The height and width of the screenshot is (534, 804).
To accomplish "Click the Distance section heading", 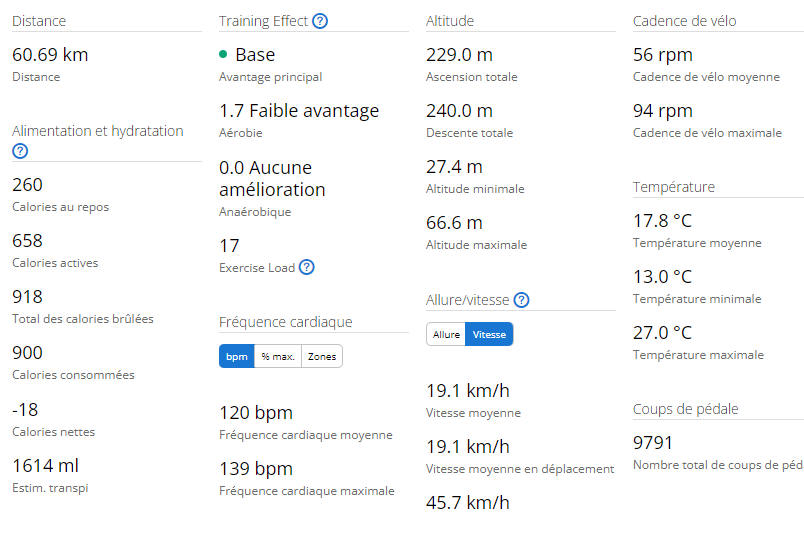I will (39, 21).
